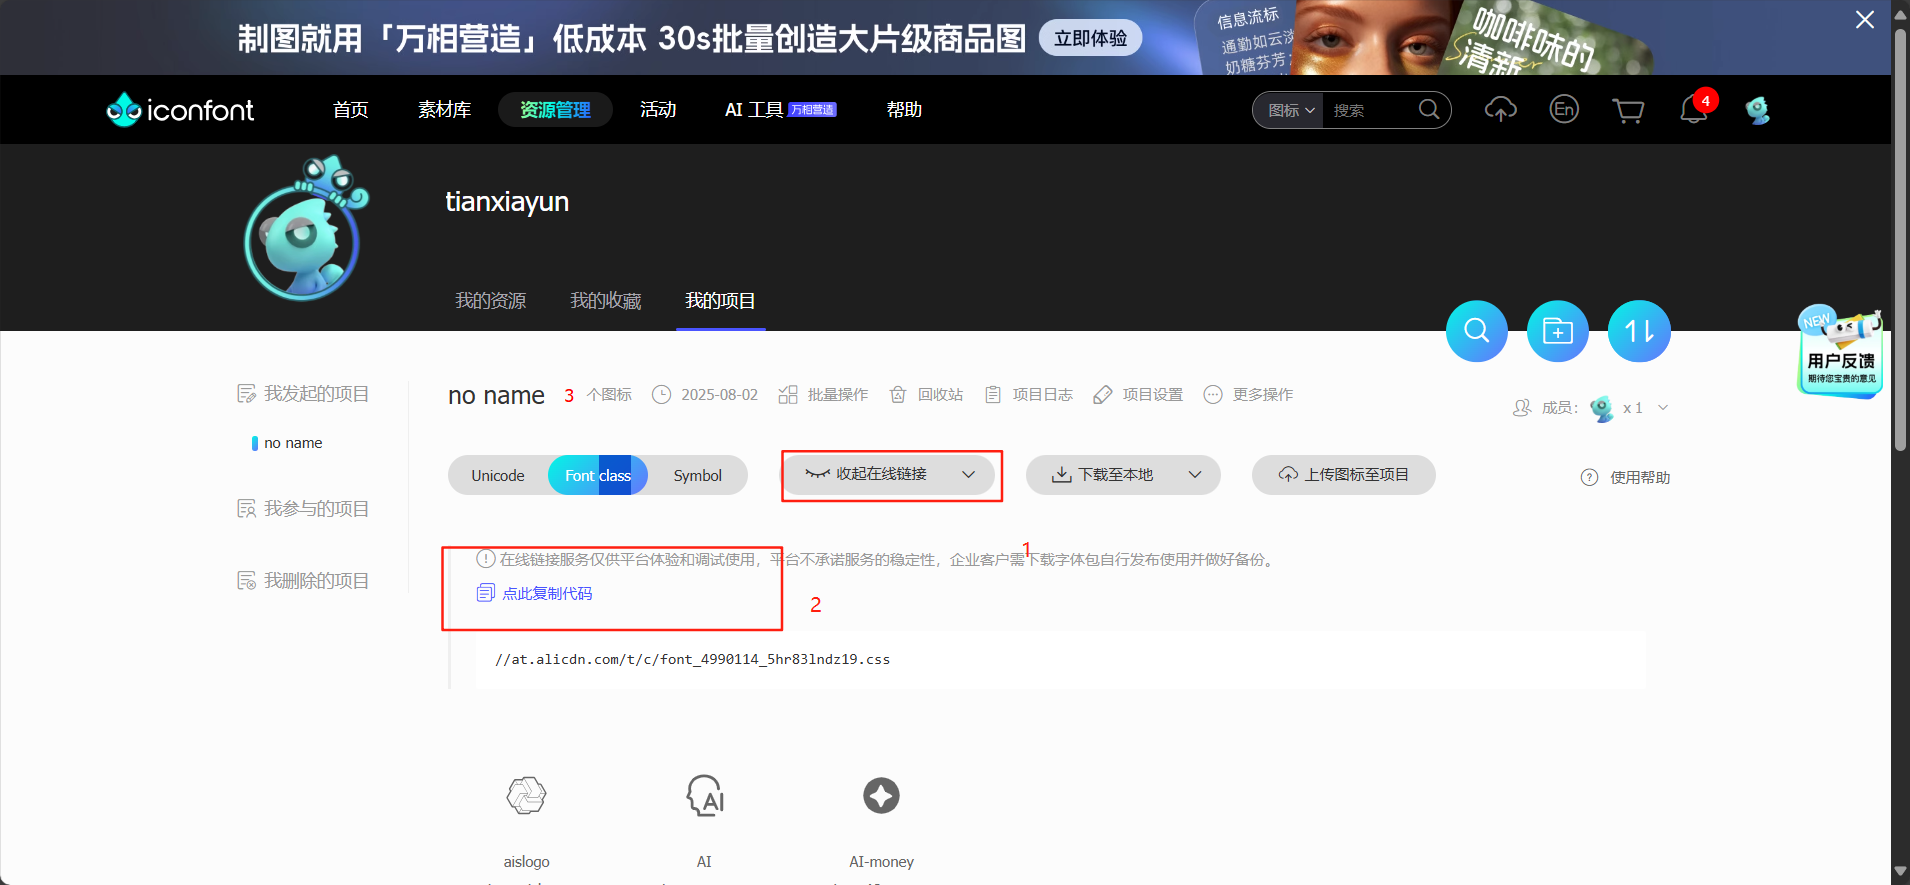This screenshot has width=1910, height=885.
Task: Switch language with the En icon
Action: click(1564, 109)
